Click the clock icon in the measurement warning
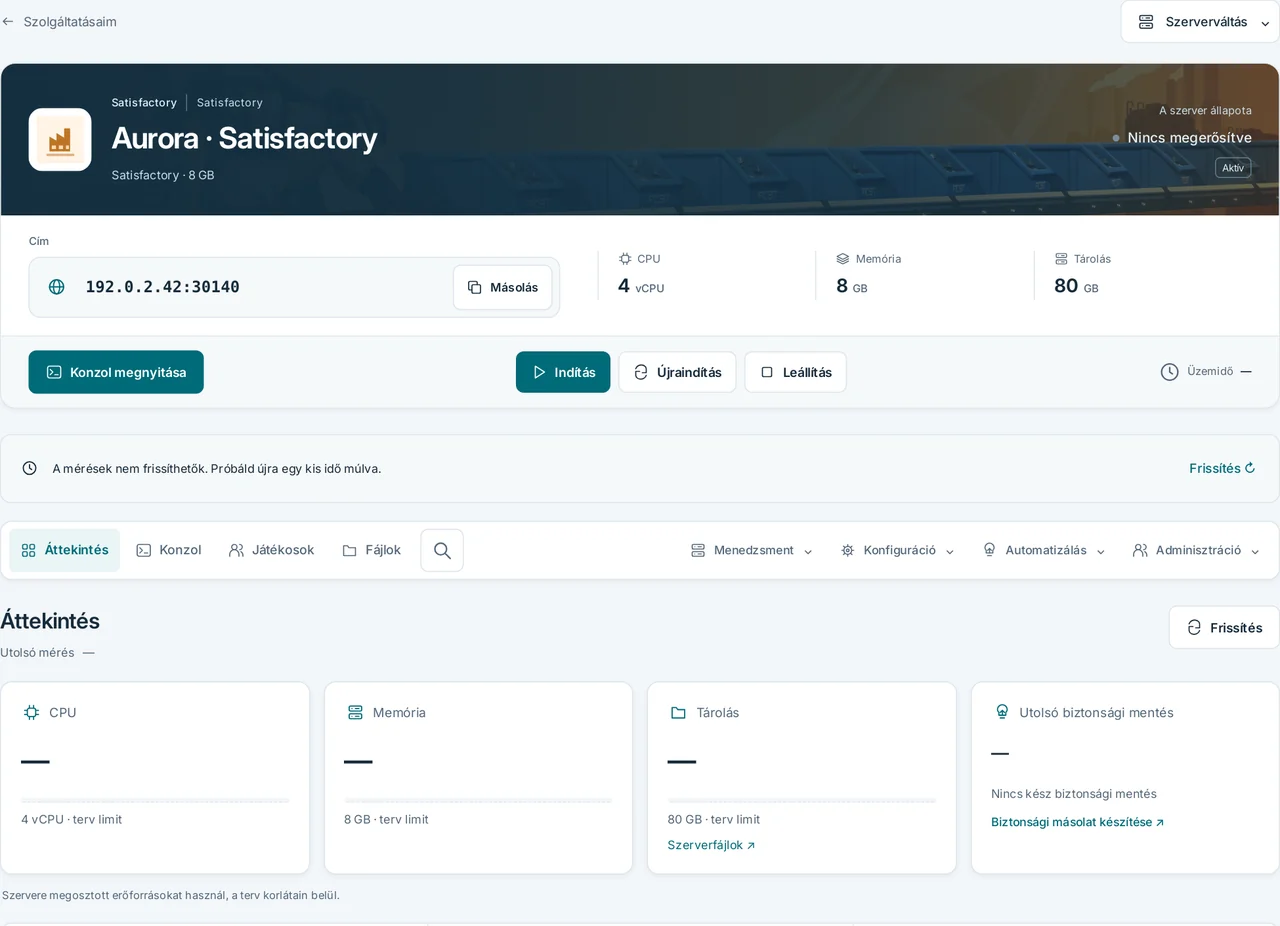1280x926 pixels. [x=30, y=468]
